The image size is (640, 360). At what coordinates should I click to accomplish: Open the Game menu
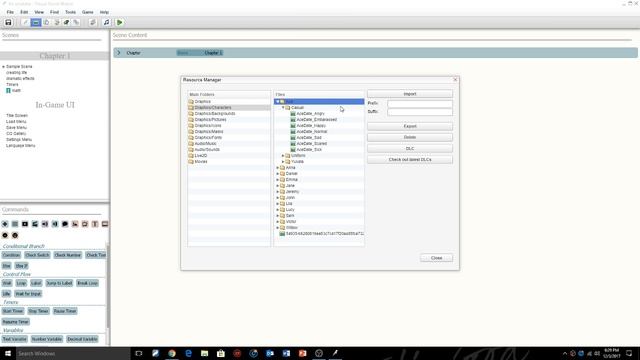[x=87, y=12]
